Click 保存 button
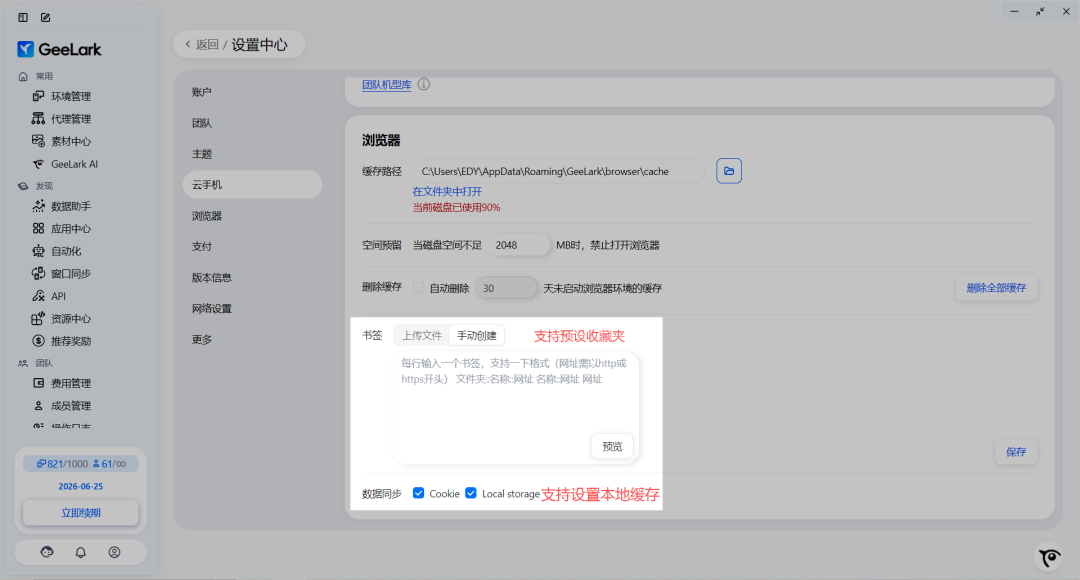The width and height of the screenshot is (1080, 580). tap(1016, 452)
